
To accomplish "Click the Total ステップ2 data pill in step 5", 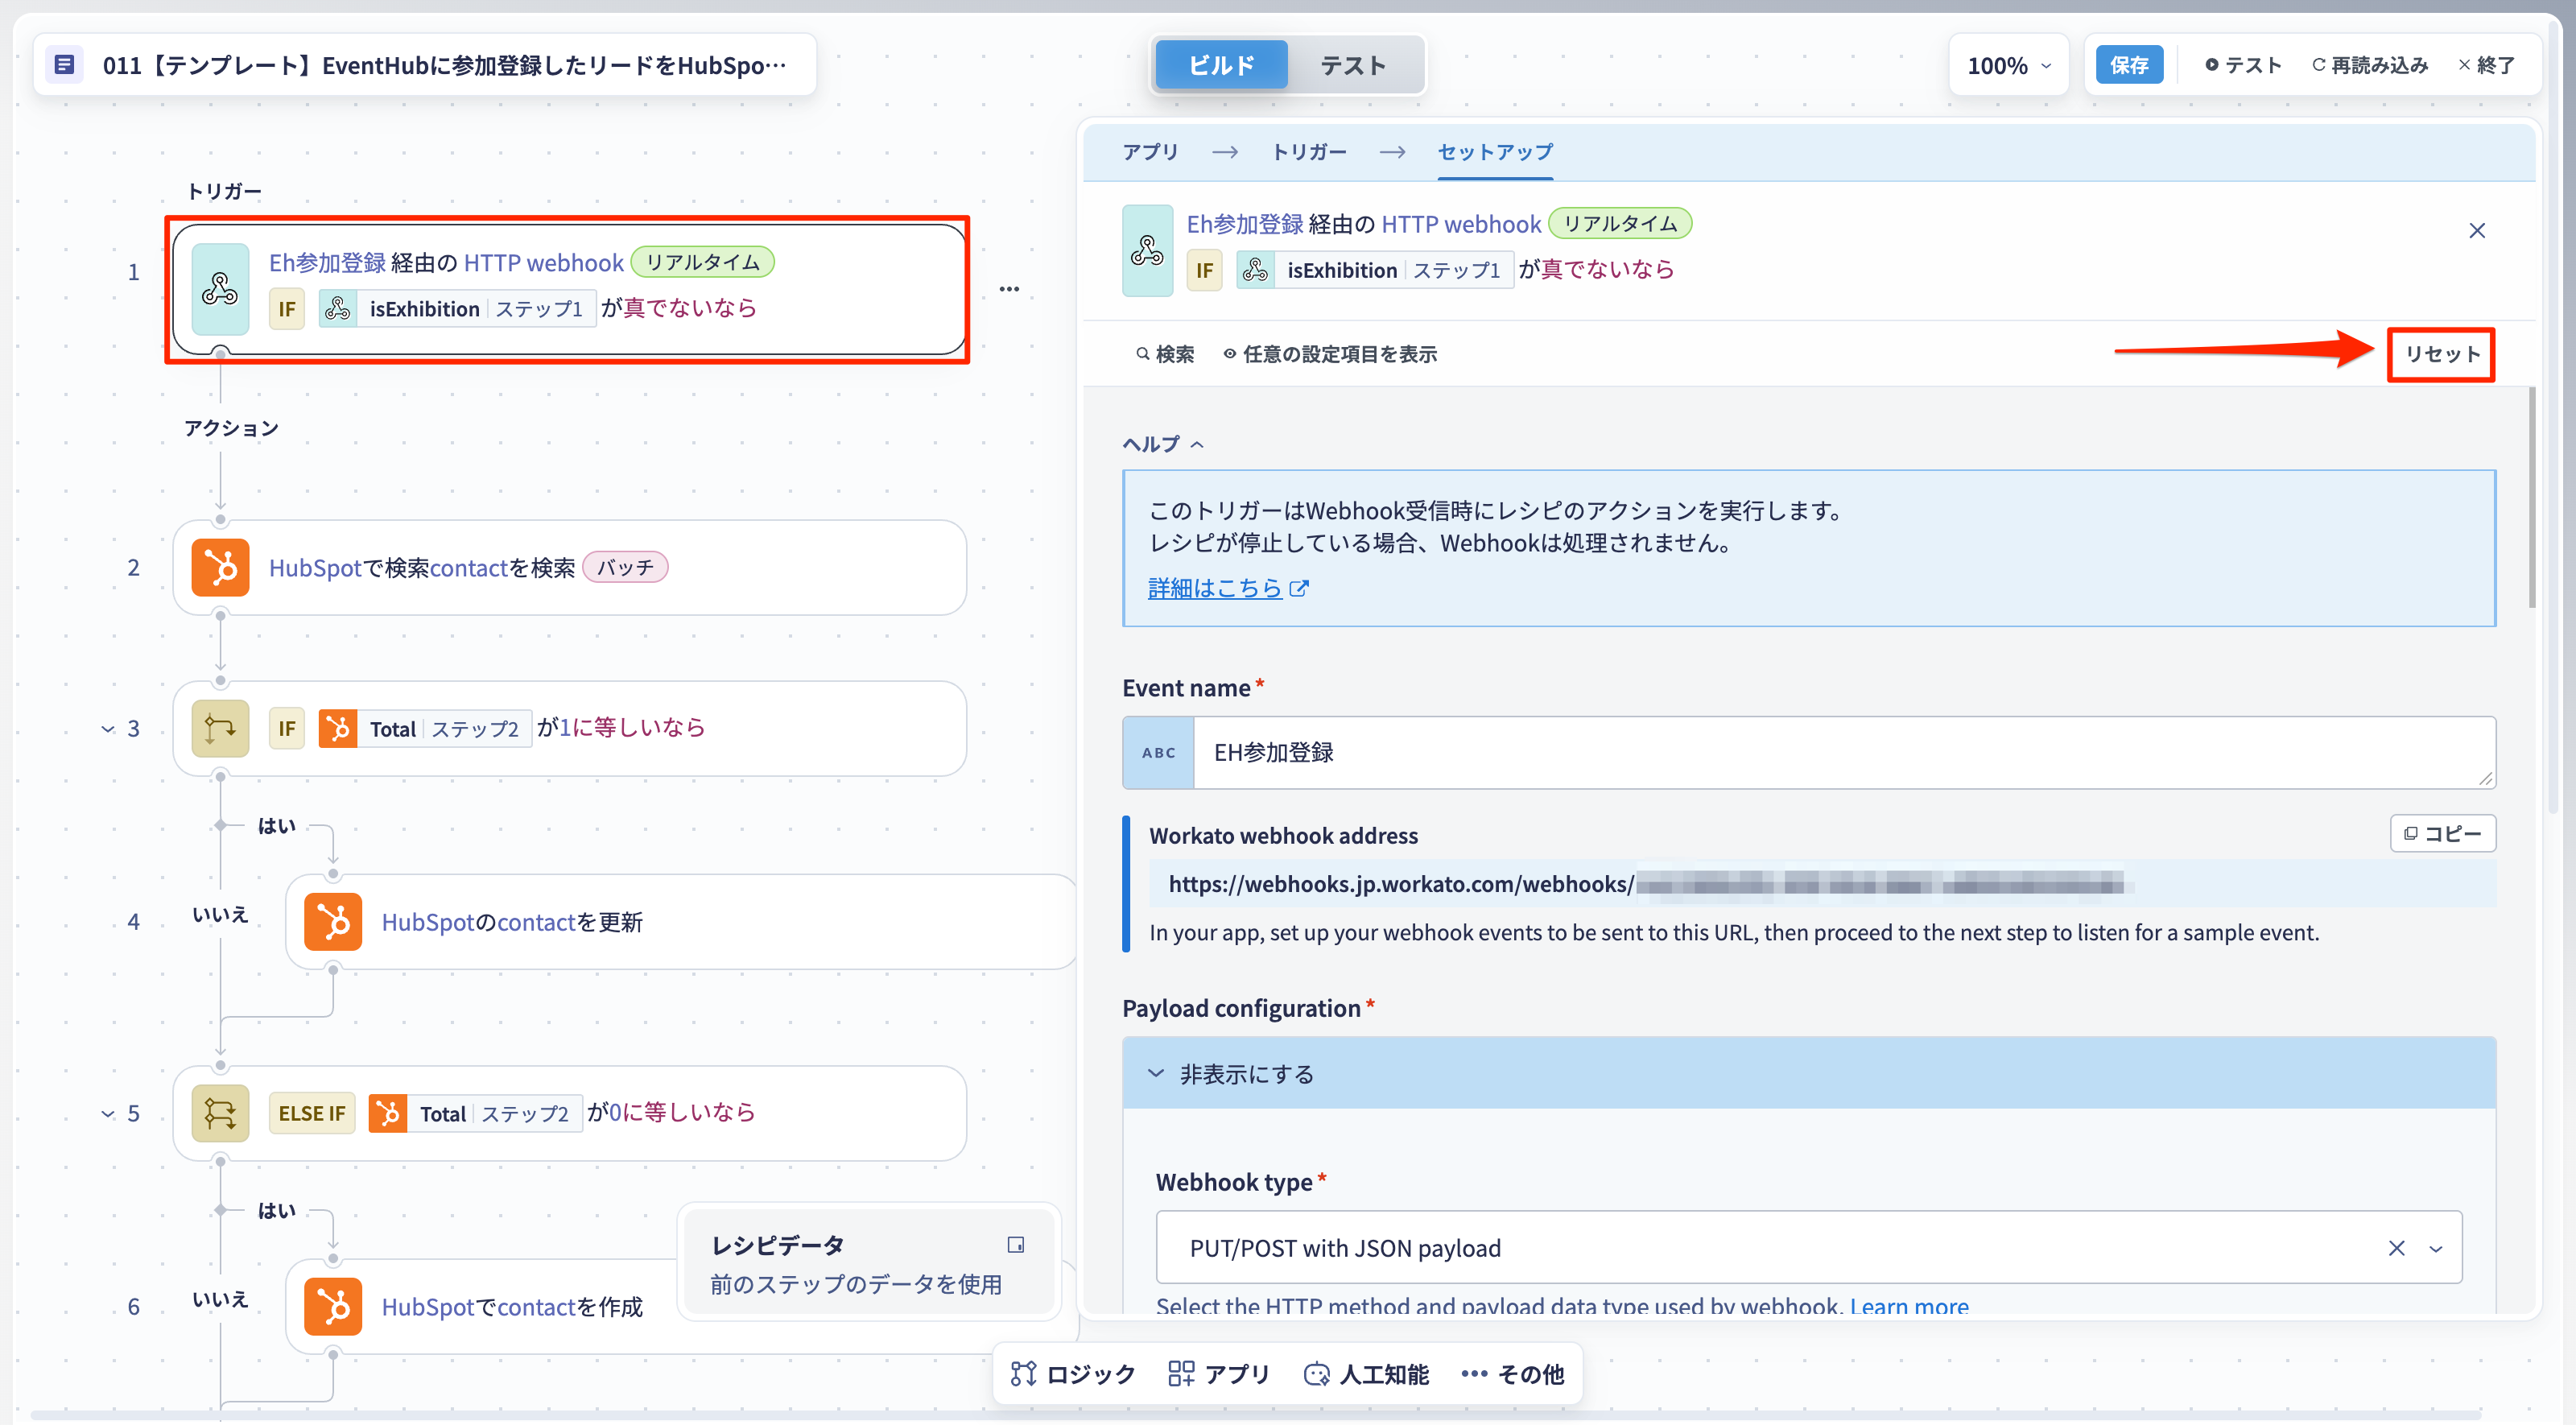I will [475, 1113].
